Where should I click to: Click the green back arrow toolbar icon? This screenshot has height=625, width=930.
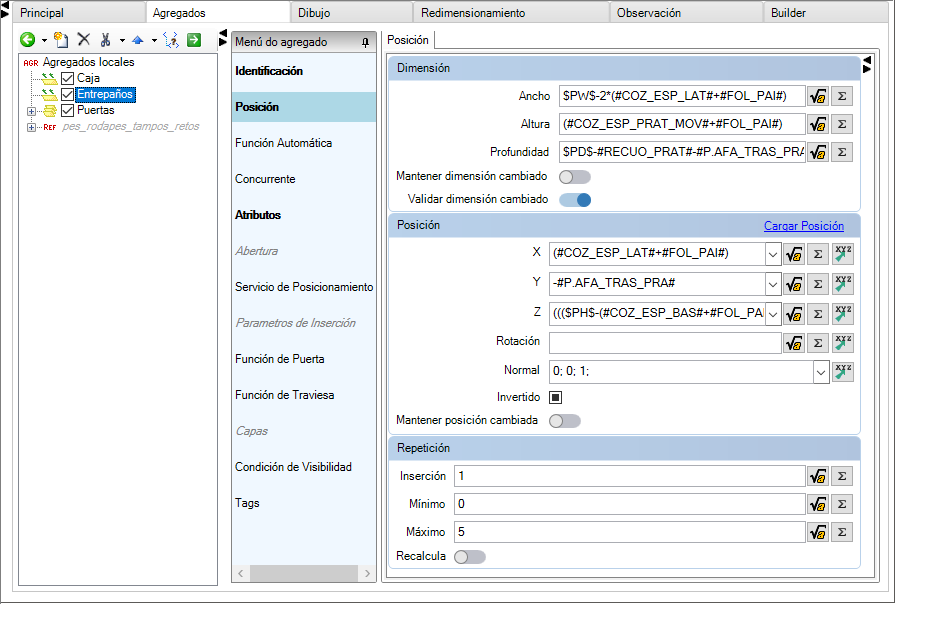27,40
